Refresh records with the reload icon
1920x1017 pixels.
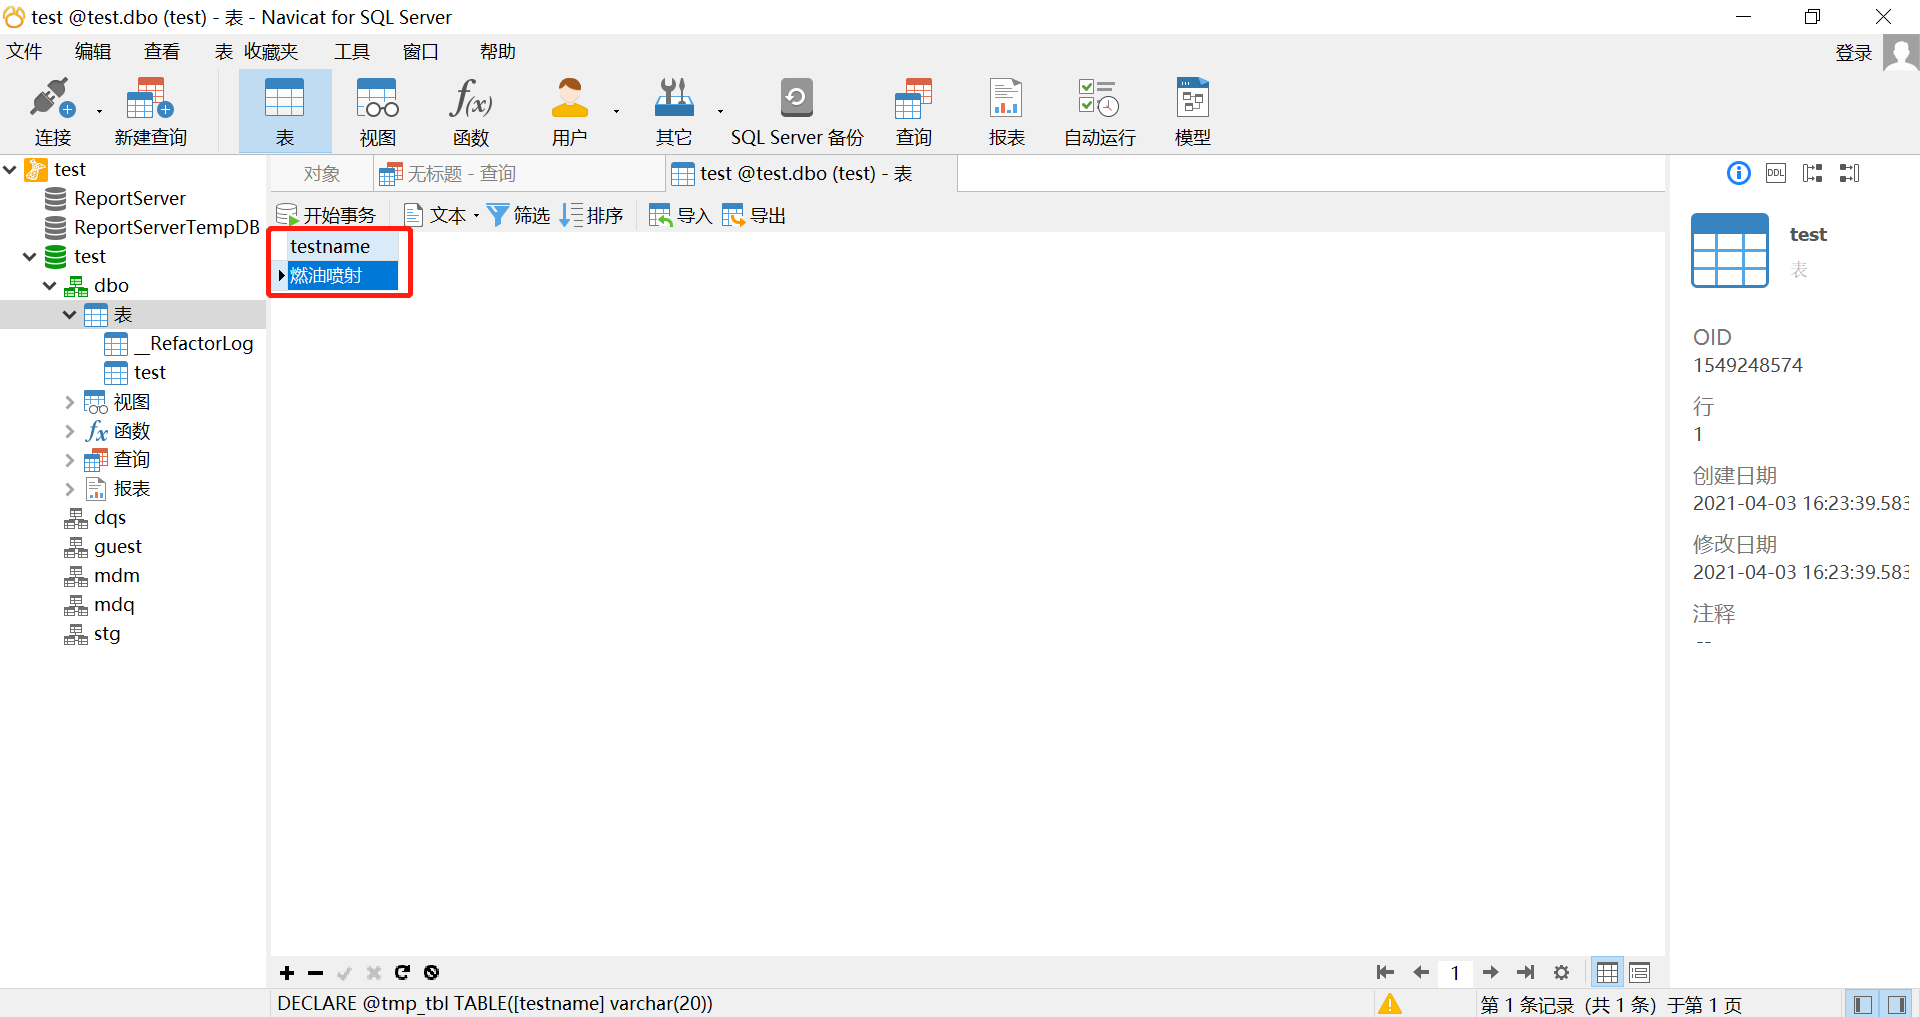click(x=403, y=972)
